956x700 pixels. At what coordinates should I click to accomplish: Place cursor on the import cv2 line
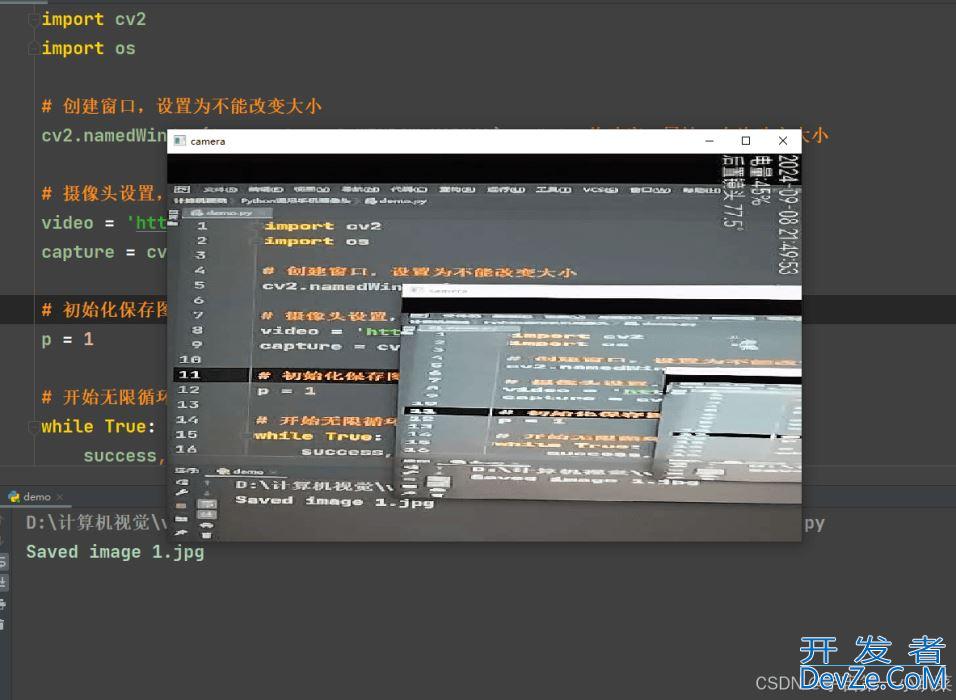[94, 20]
